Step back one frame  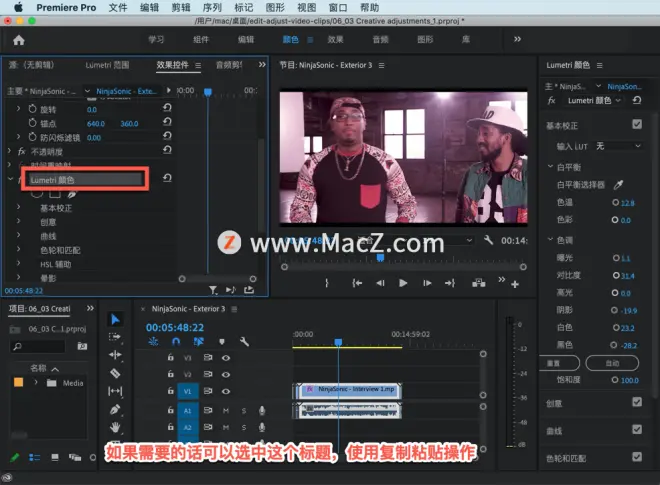click(380, 283)
